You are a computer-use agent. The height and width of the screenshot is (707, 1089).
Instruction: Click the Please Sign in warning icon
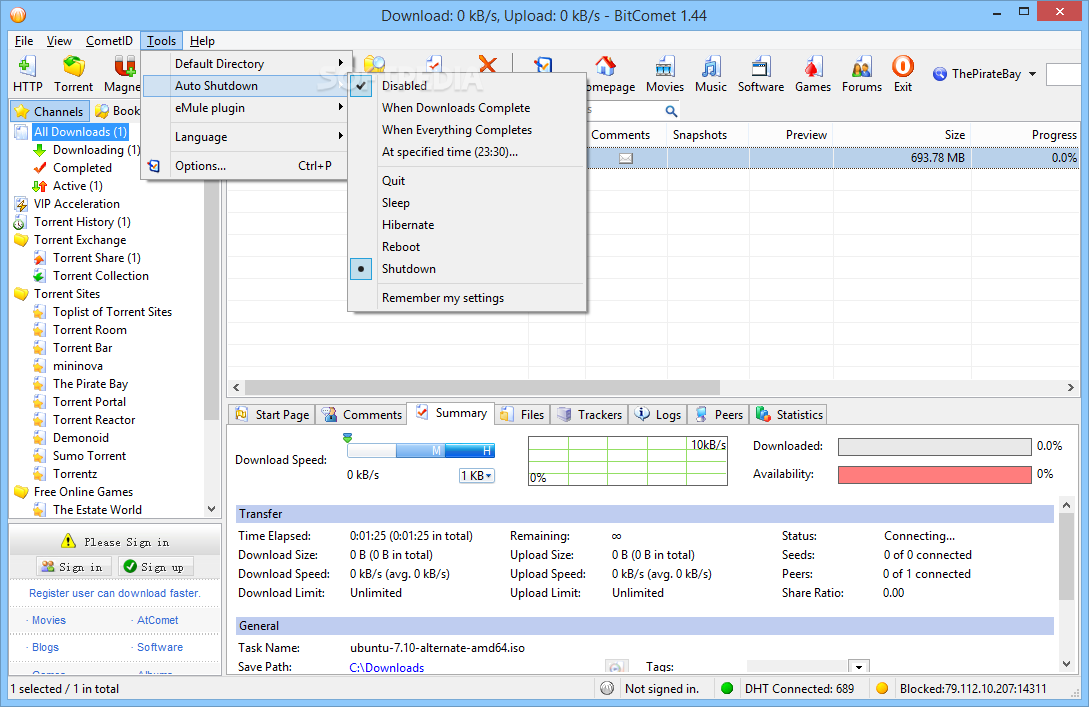tap(67, 541)
